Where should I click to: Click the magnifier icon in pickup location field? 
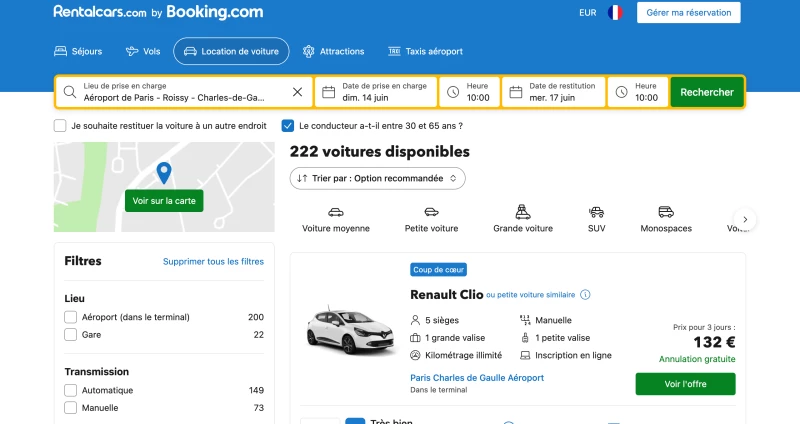(x=69, y=92)
